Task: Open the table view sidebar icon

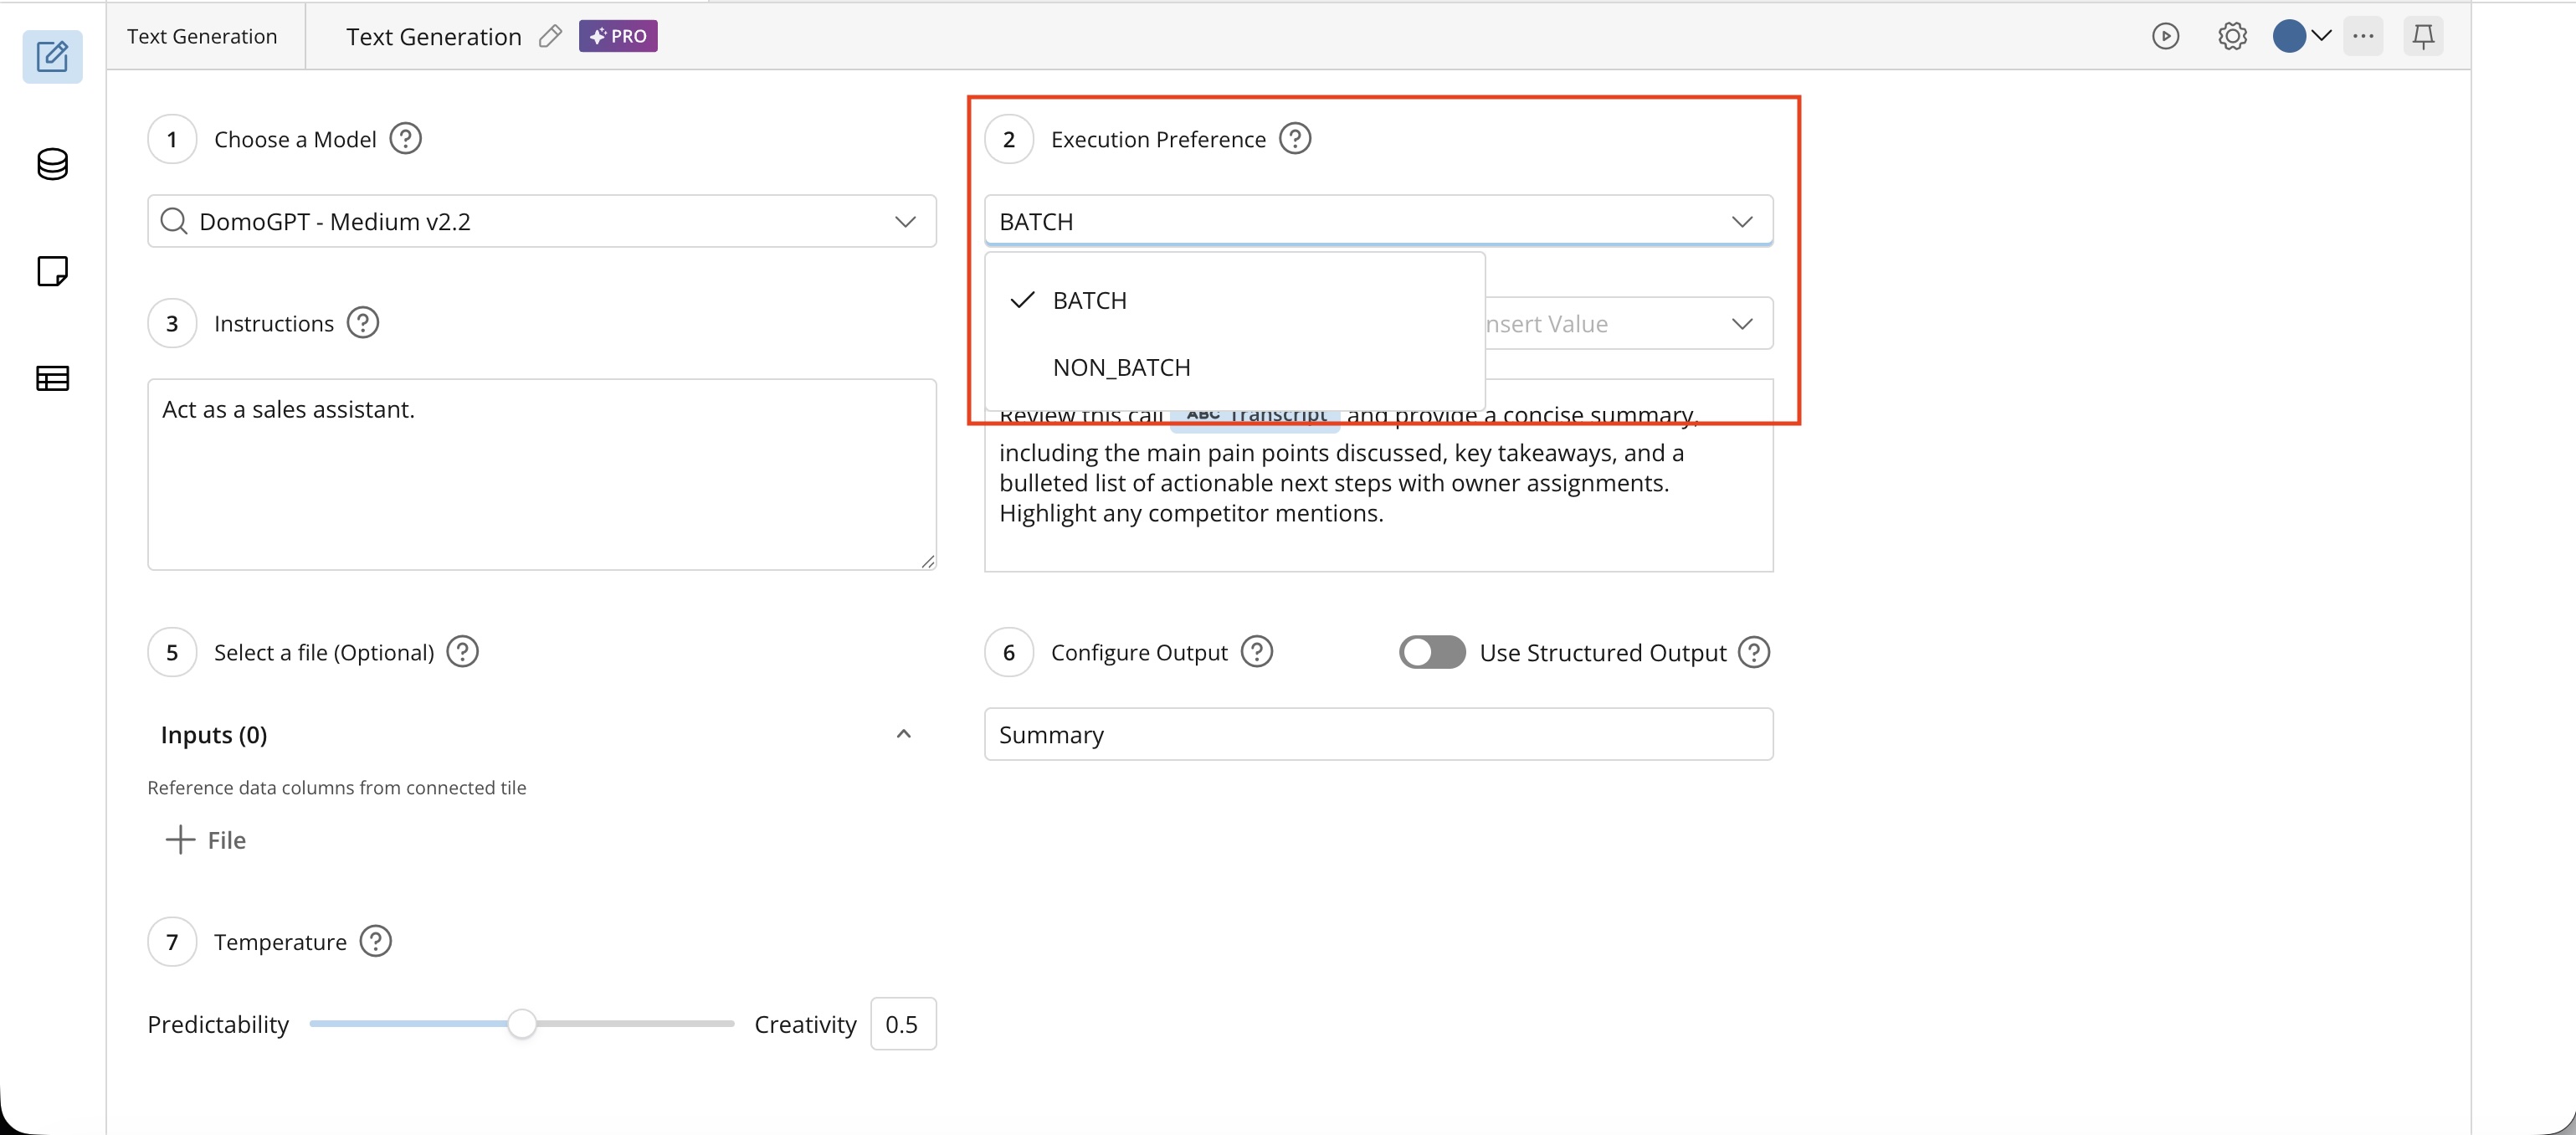Action: point(52,378)
